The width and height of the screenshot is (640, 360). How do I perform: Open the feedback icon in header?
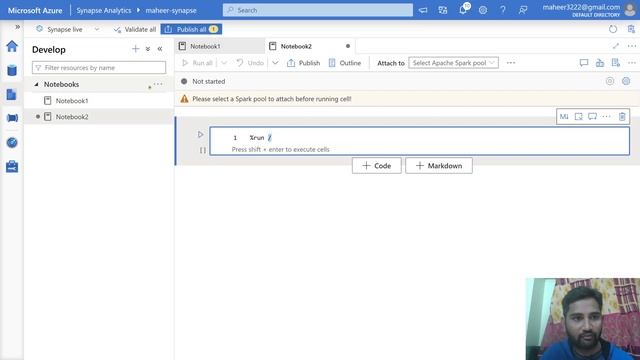(523, 10)
